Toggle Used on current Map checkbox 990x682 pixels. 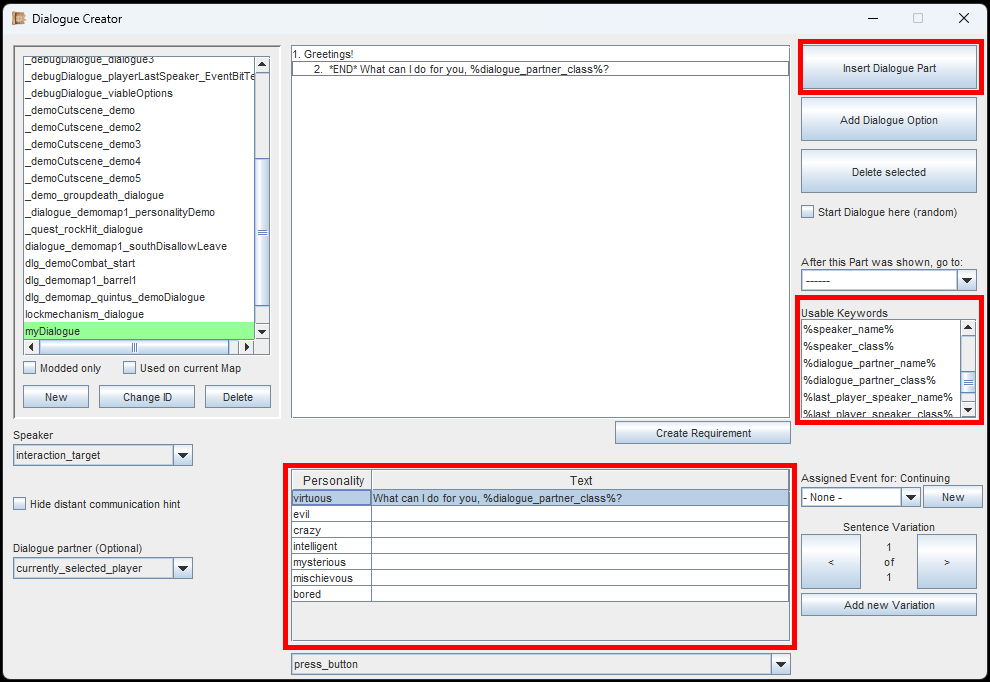pos(130,368)
